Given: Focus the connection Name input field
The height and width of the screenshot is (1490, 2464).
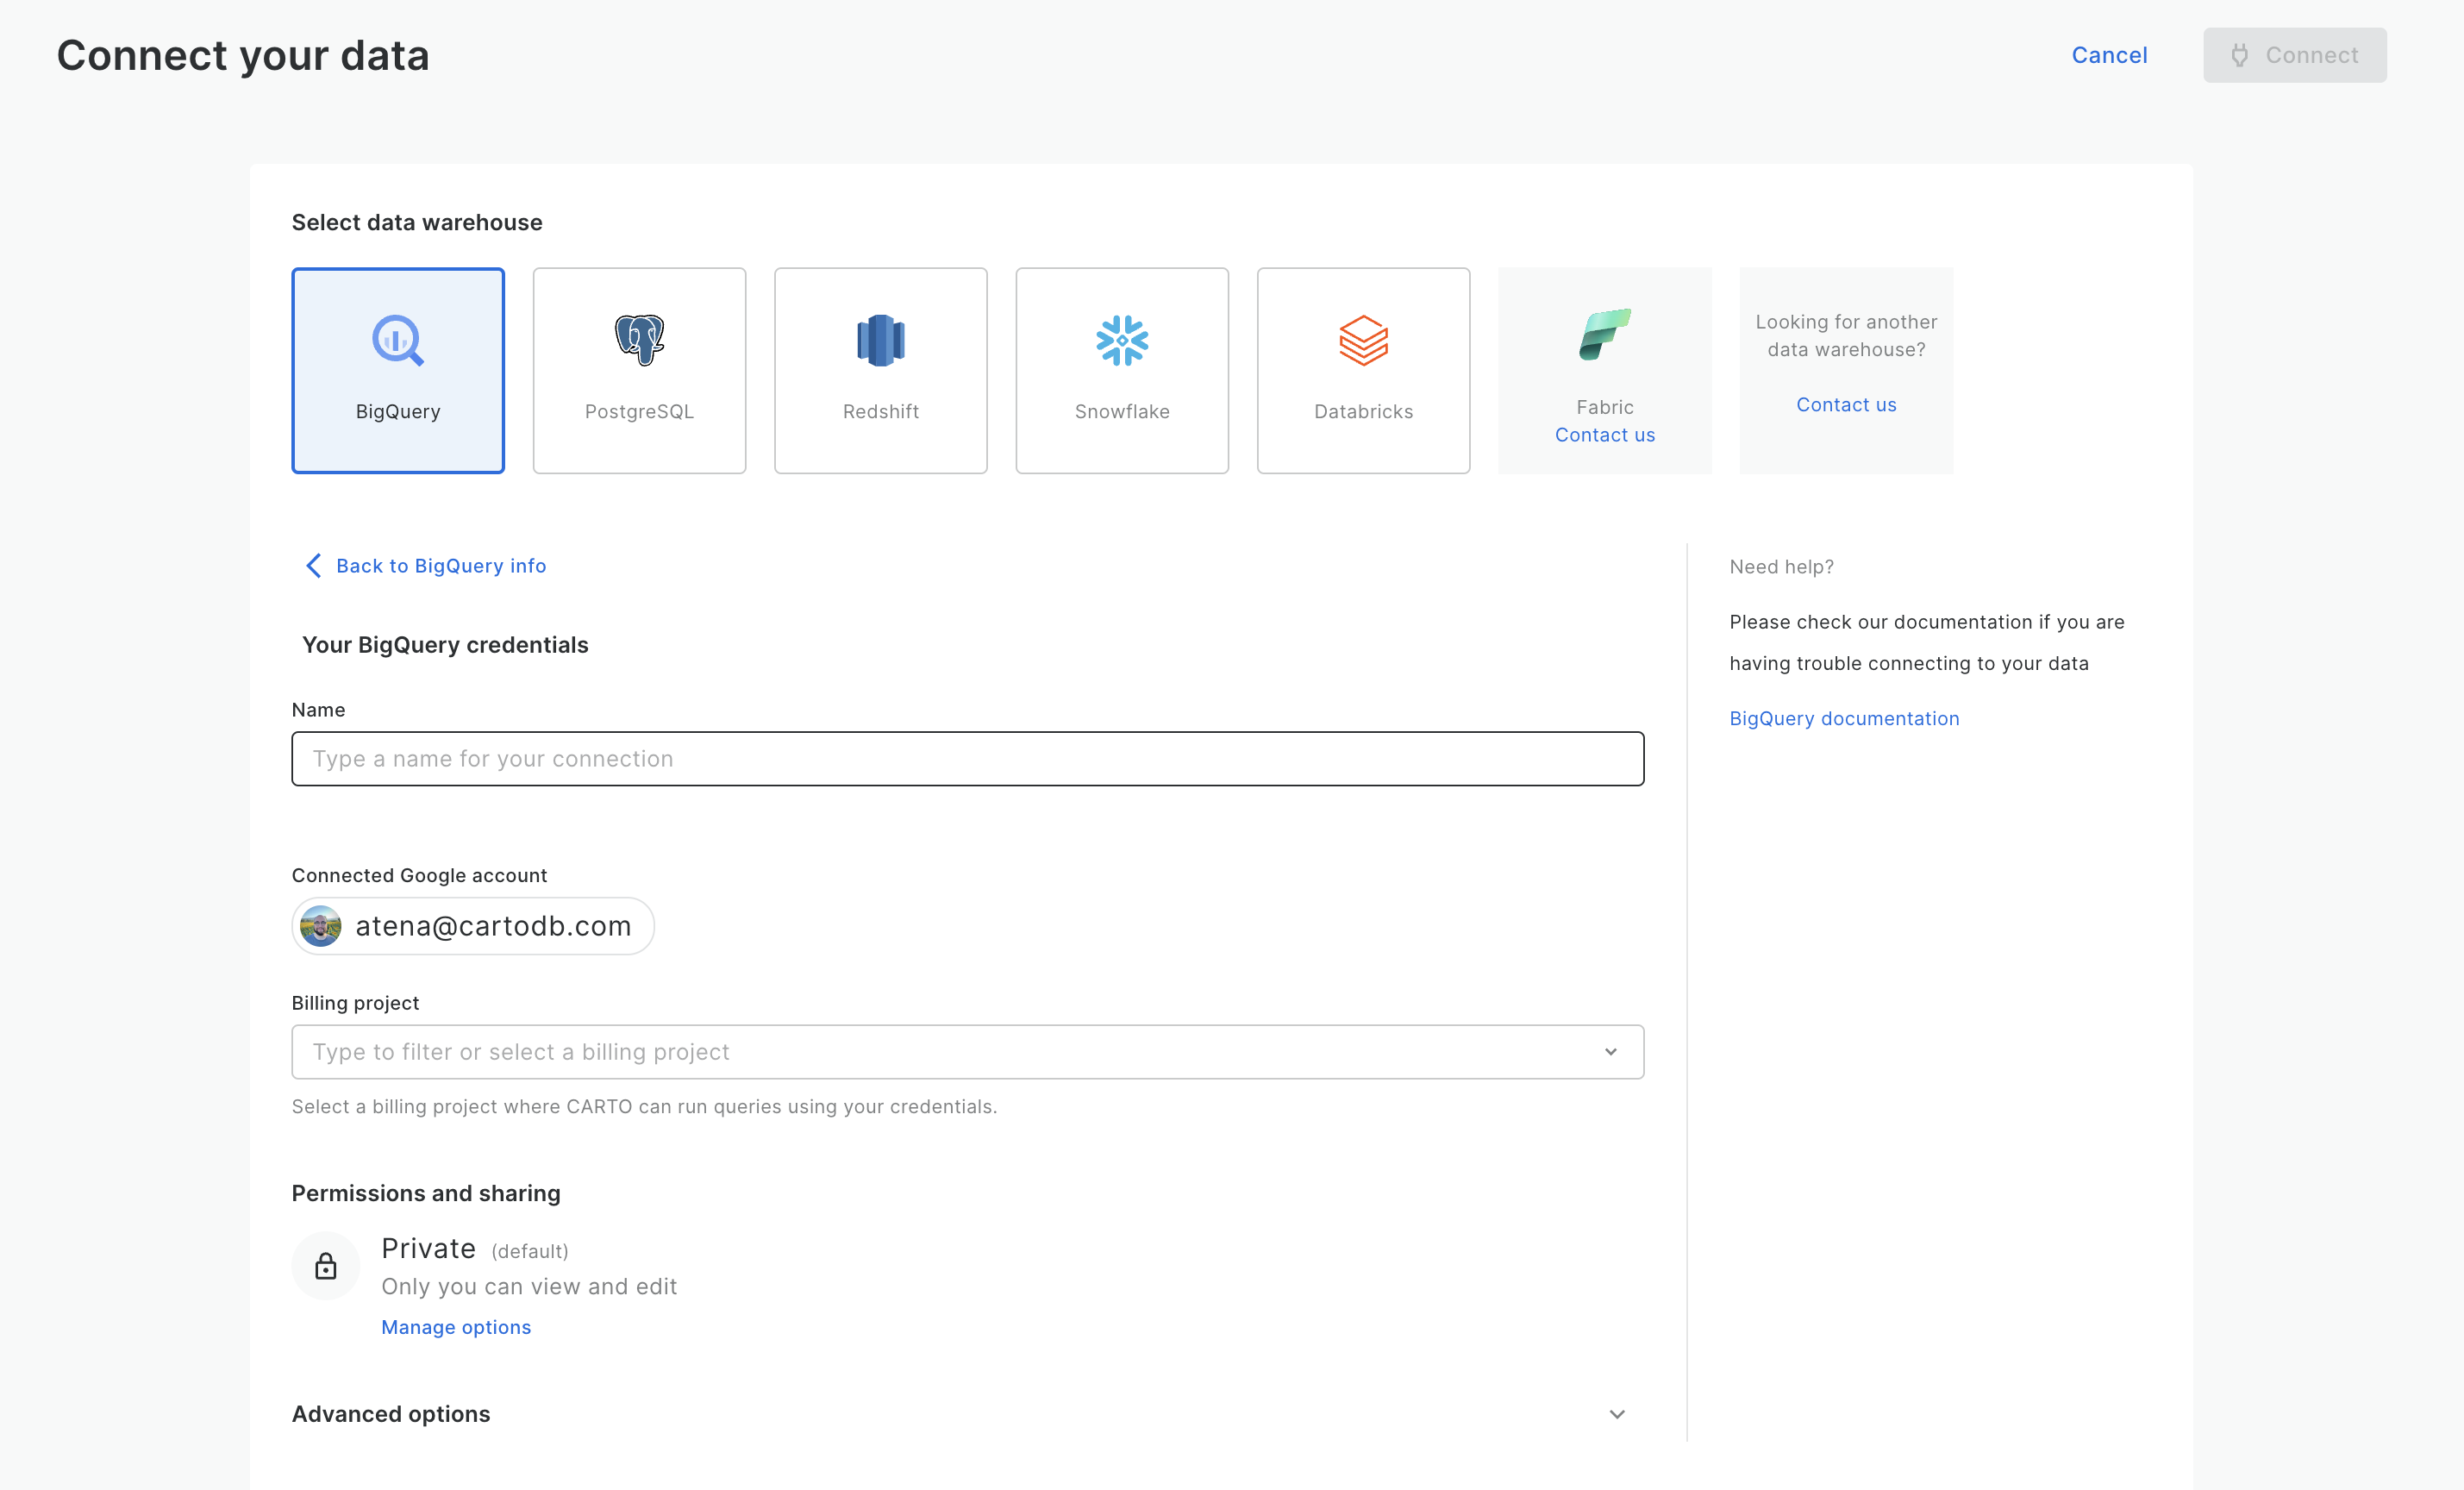Looking at the screenshot, I should pos(967,759).
